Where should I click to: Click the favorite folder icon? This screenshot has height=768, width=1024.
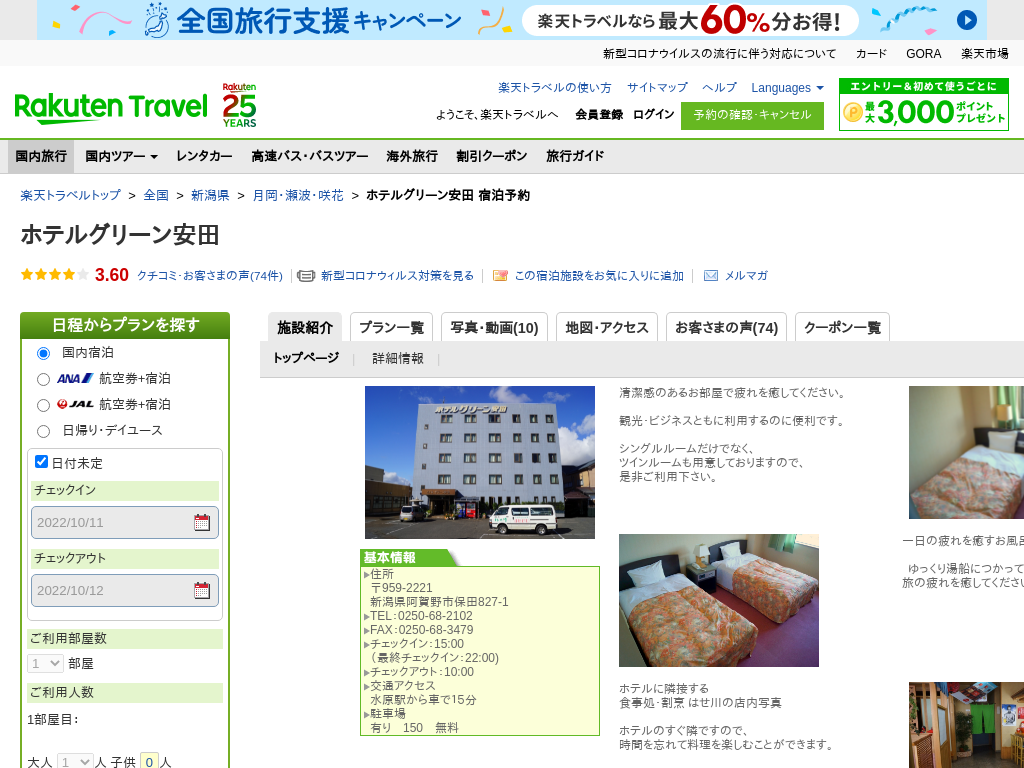click(x=500, y=276)
